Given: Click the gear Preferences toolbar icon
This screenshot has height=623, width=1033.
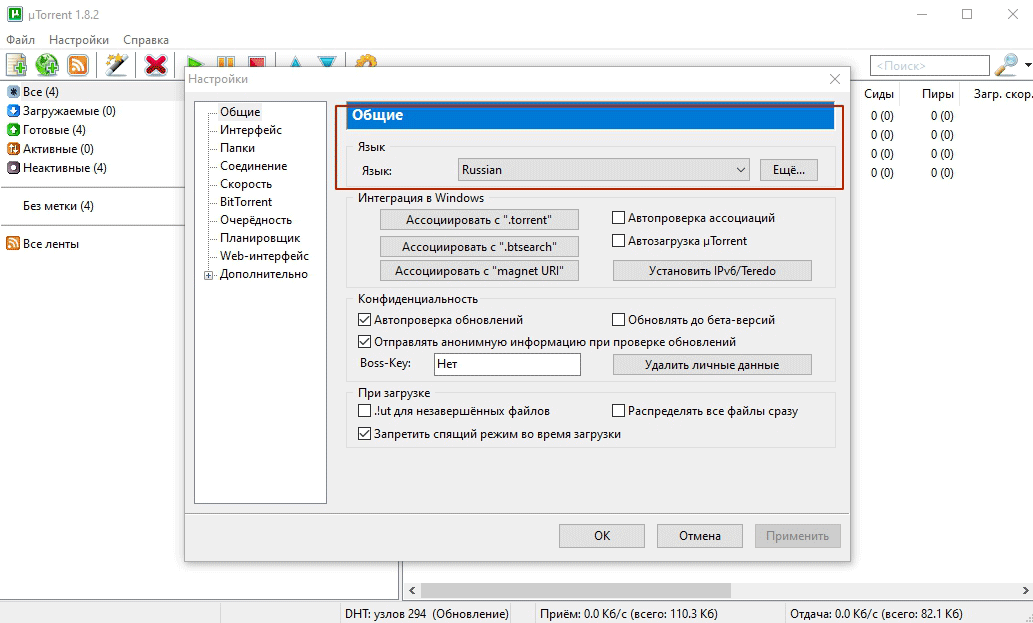Looking at the screenshot, I should point(366,61).
